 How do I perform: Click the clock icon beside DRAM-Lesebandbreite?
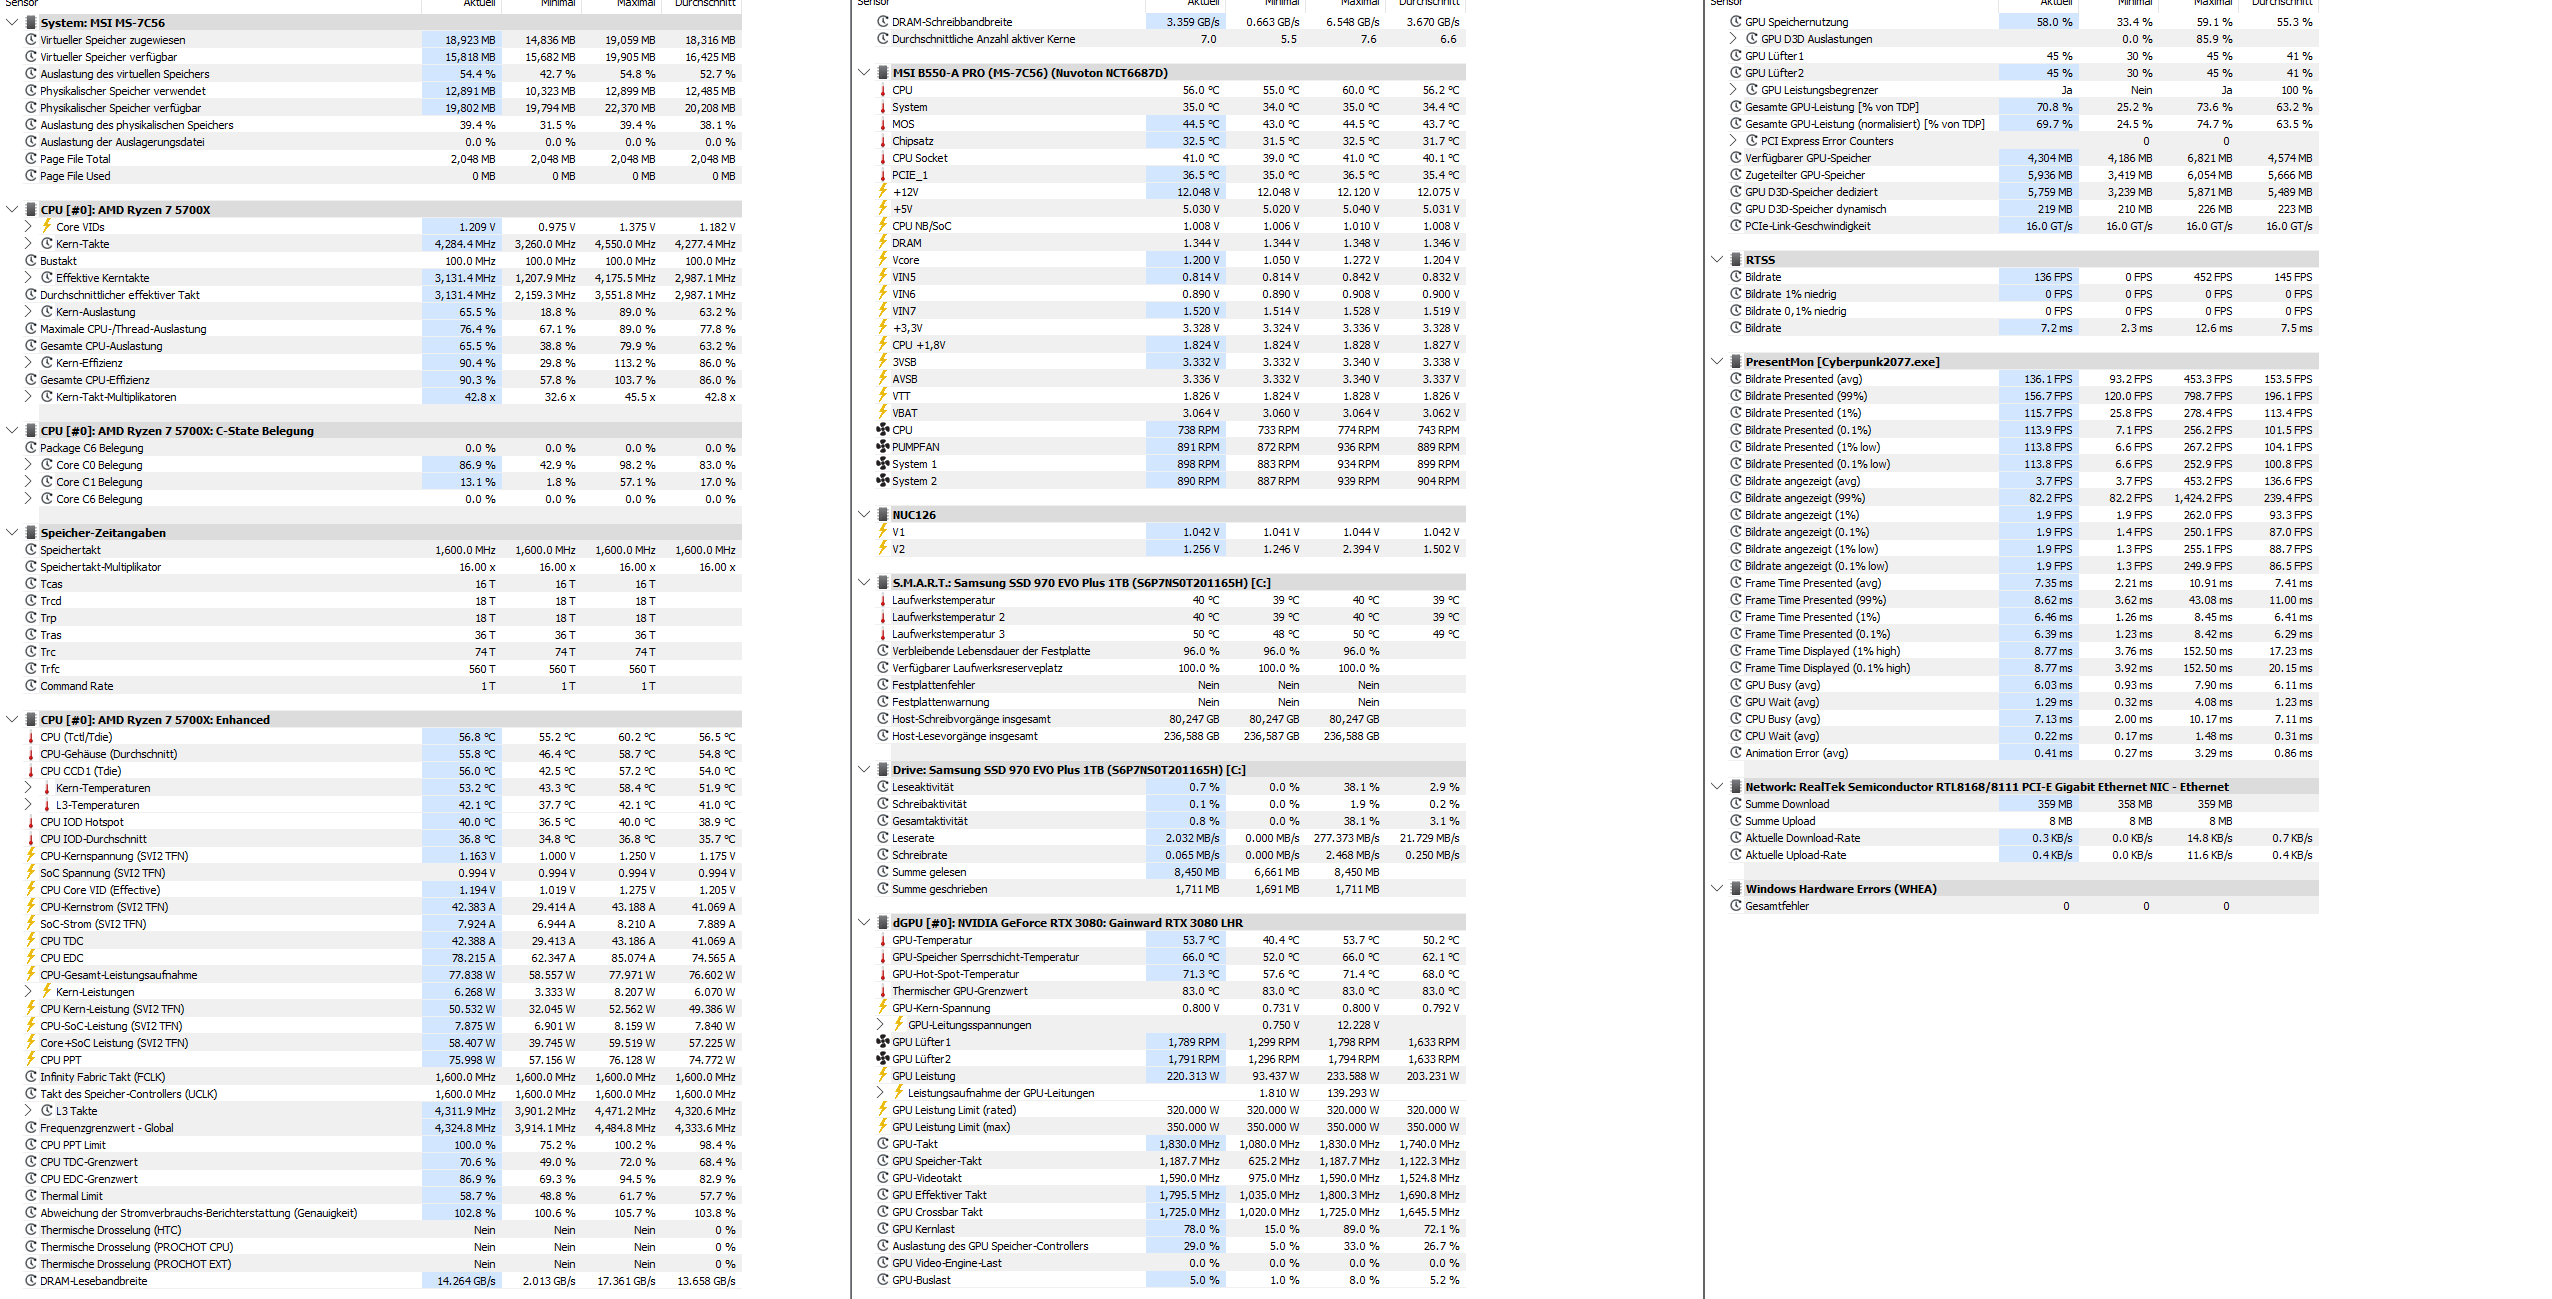click(x=31, y=1280)
